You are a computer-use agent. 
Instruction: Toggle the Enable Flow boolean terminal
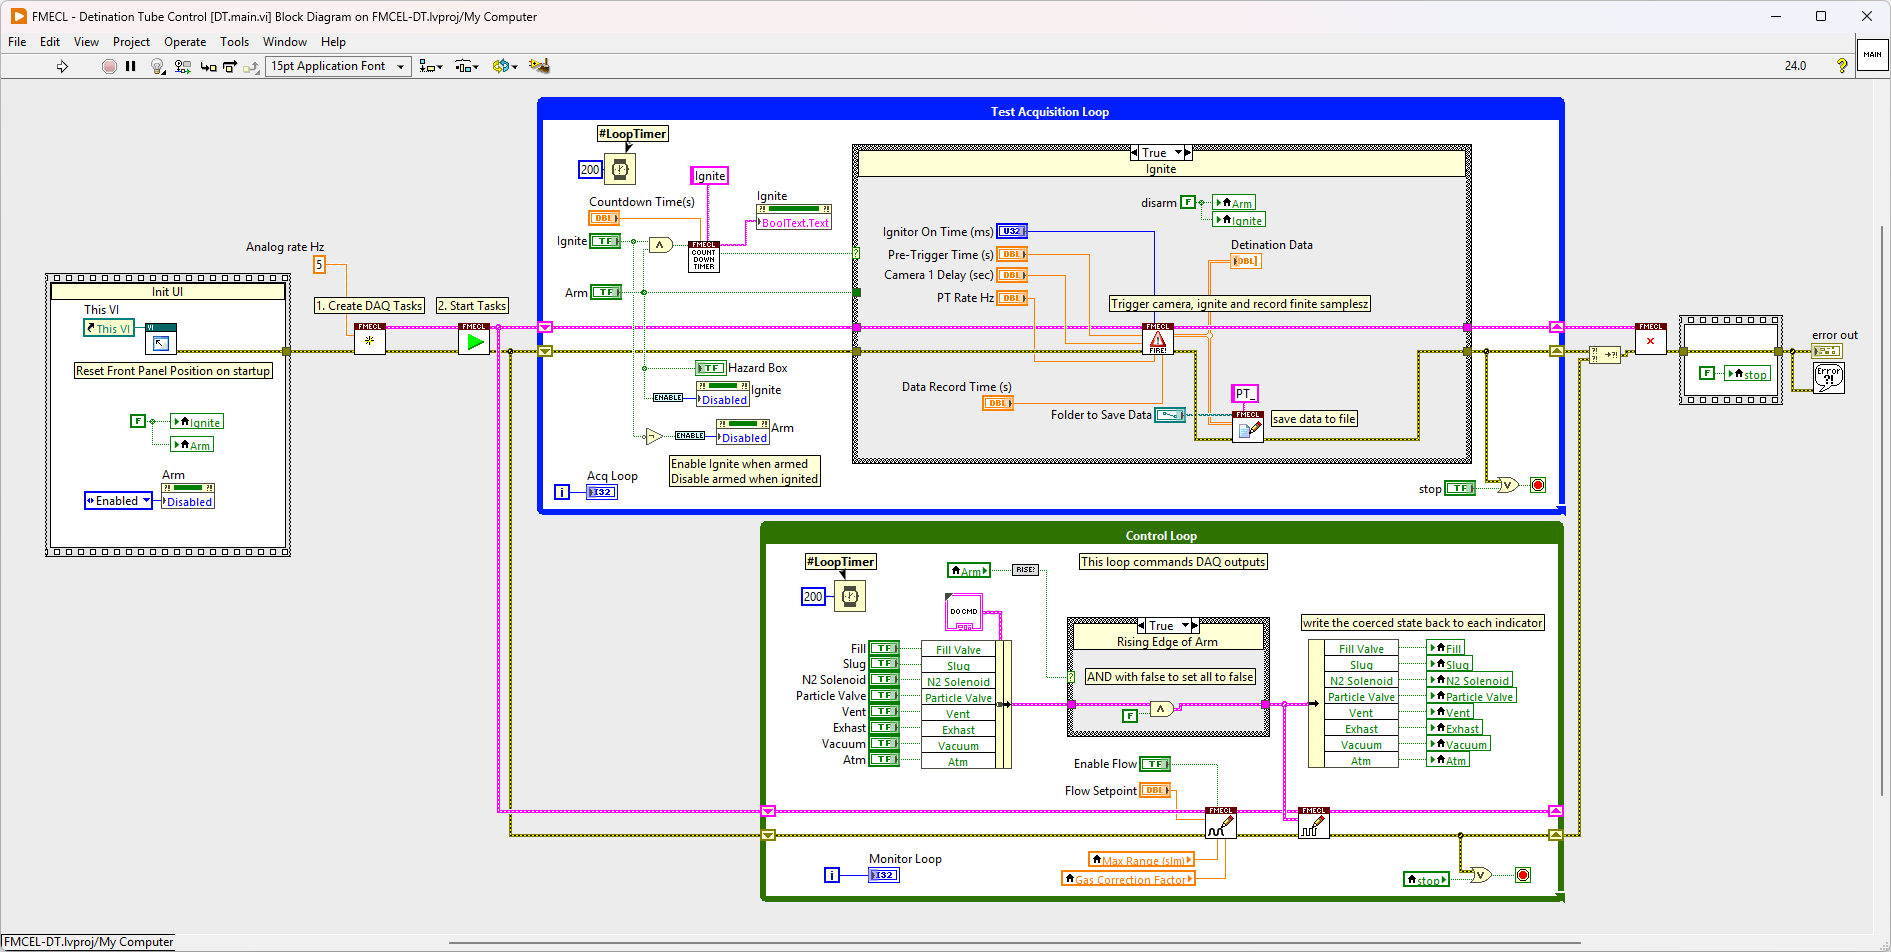(1155, 764)
